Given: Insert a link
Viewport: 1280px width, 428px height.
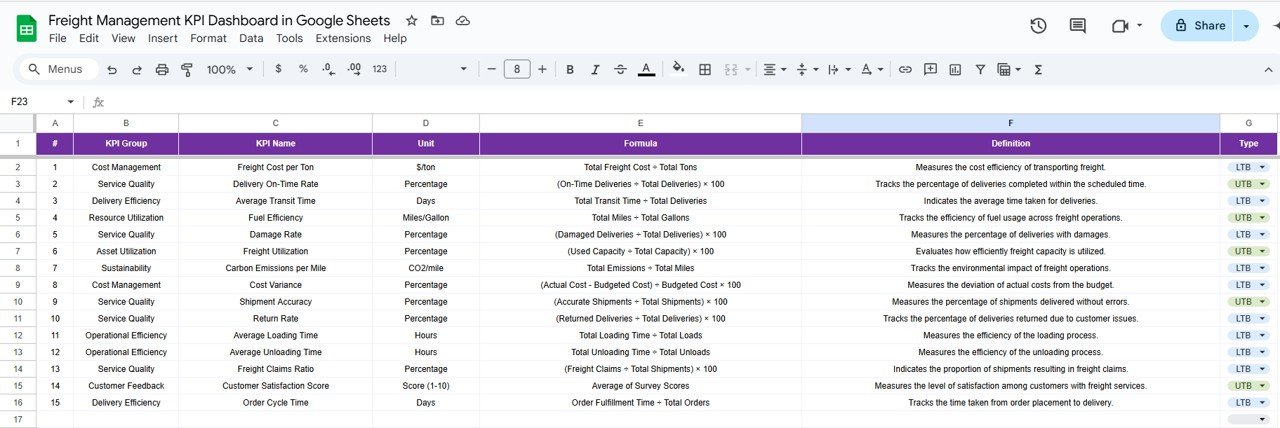Looking at the screenshot, I should [905, 69].
